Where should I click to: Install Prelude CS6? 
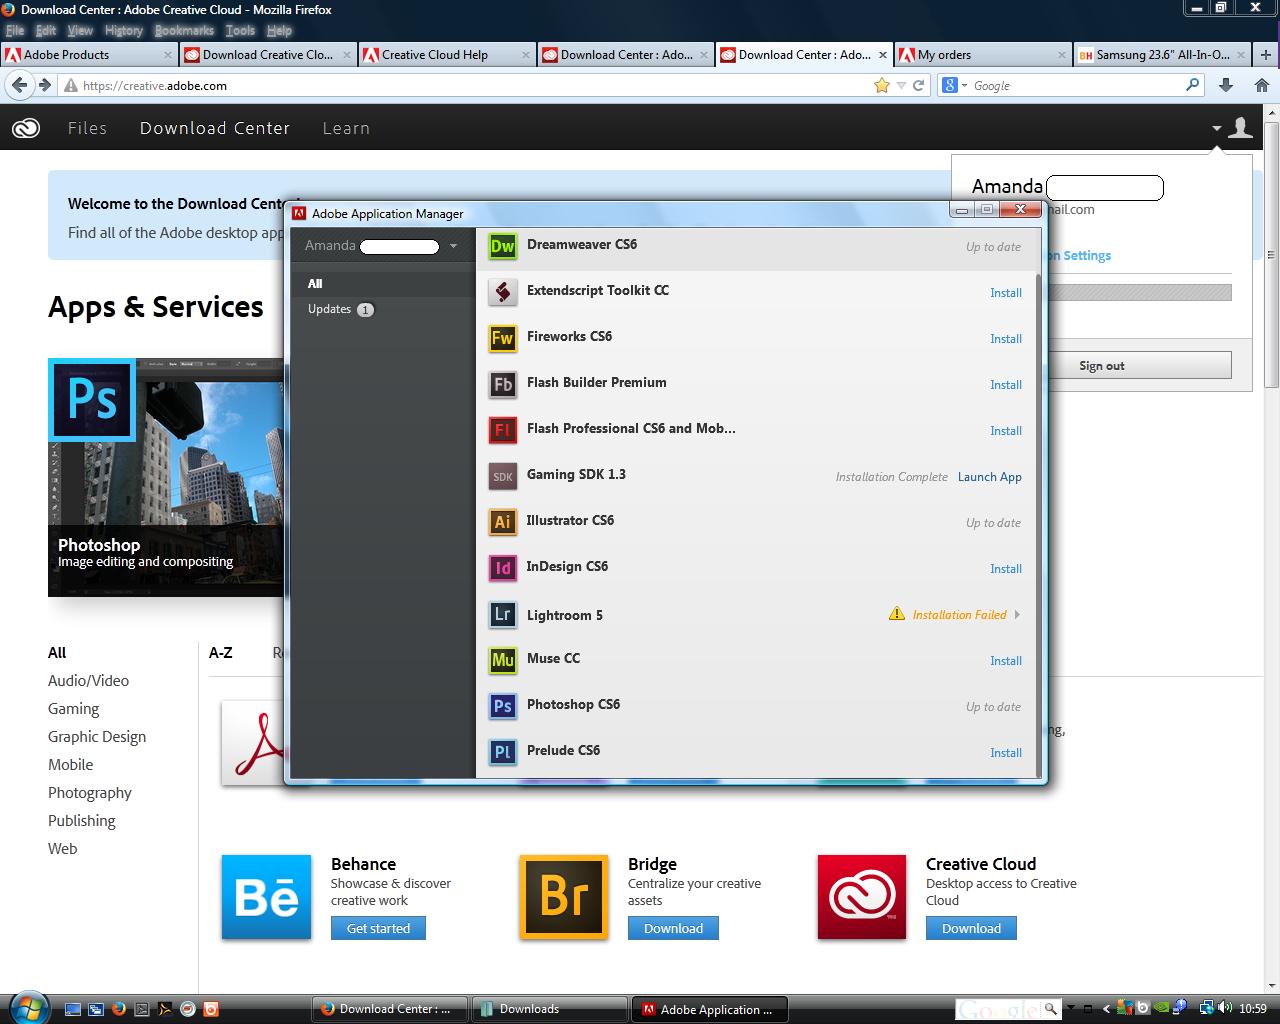[x=1006, y=753]
